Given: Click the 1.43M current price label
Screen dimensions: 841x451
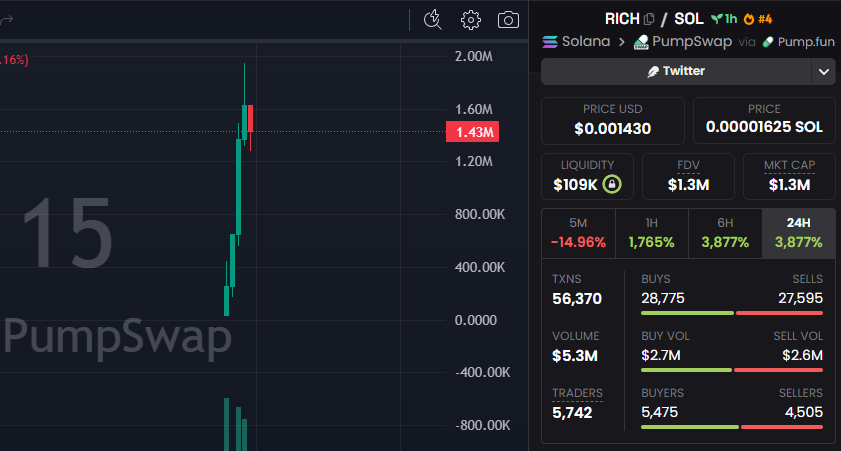Looking at the screenshot, I should [x=473, y=132].
